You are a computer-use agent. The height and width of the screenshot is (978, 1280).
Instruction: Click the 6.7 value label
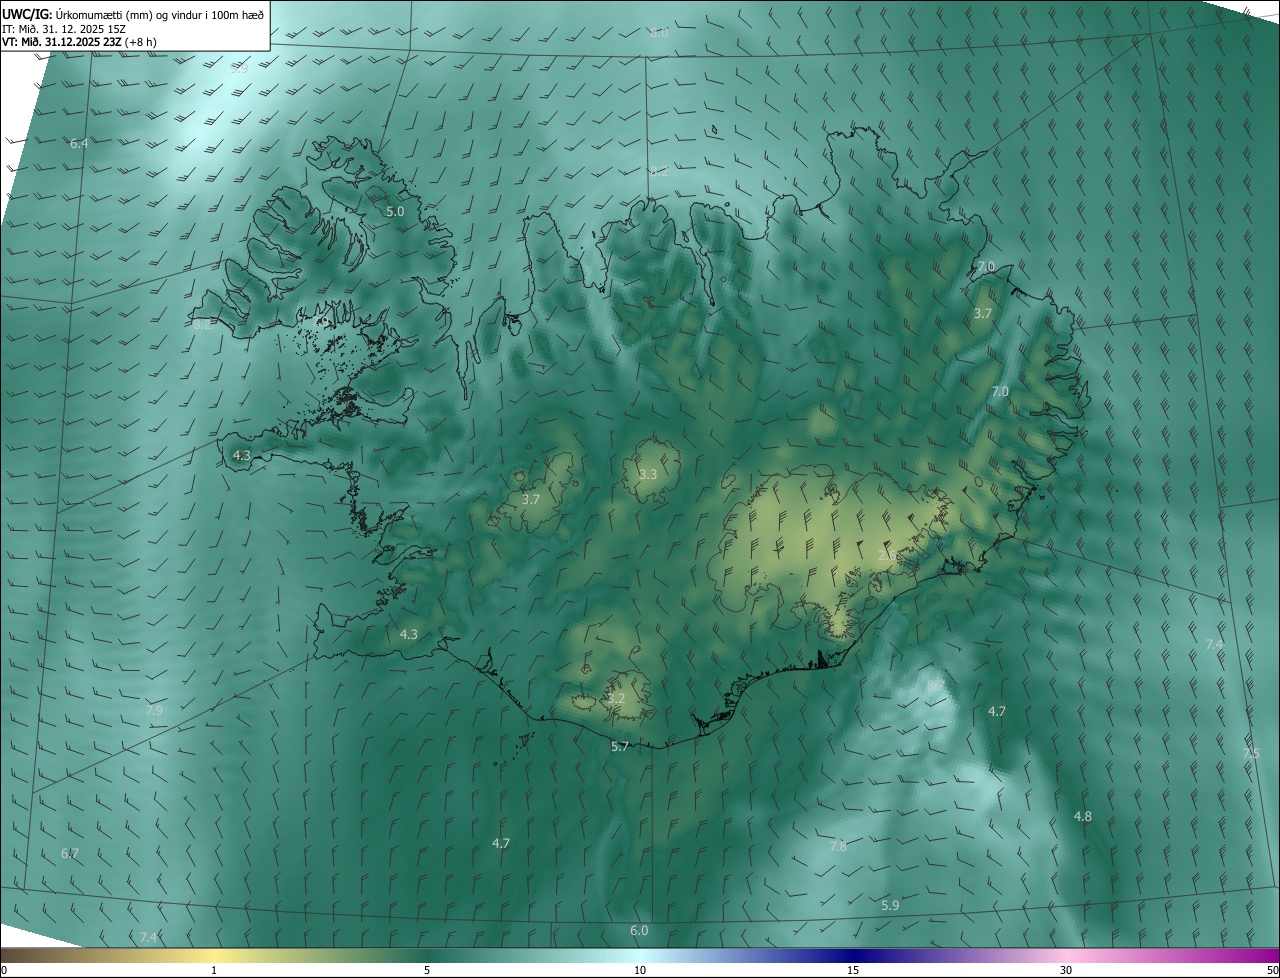pos(69,854)
